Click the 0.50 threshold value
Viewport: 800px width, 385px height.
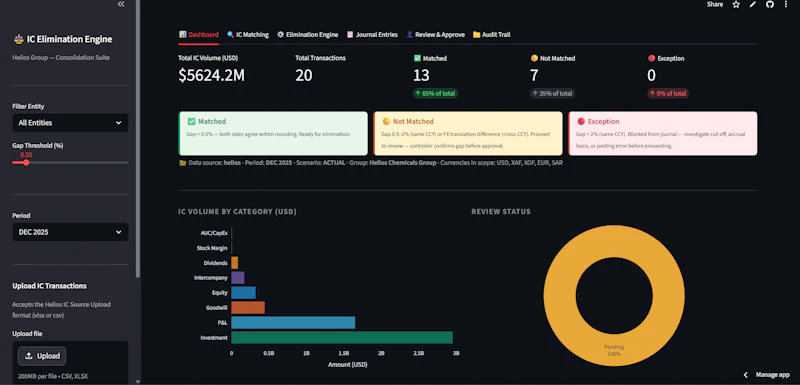[x=26, y=155]
